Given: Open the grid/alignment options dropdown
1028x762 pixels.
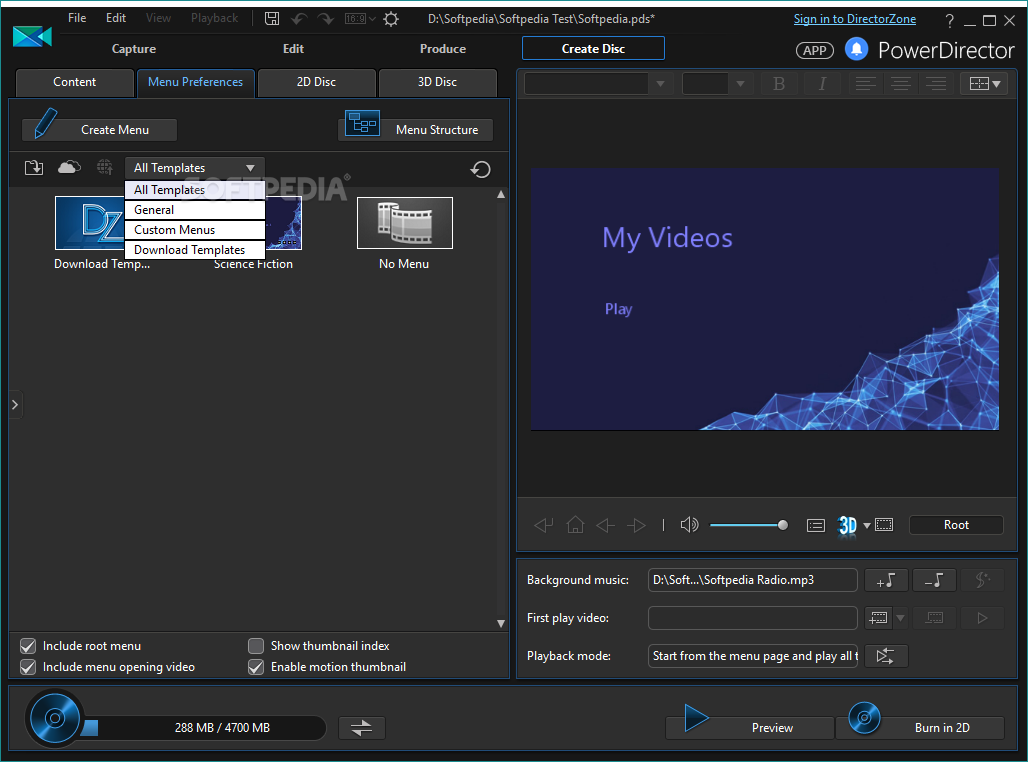Looking at the screenshot, I should coord(984,83).
